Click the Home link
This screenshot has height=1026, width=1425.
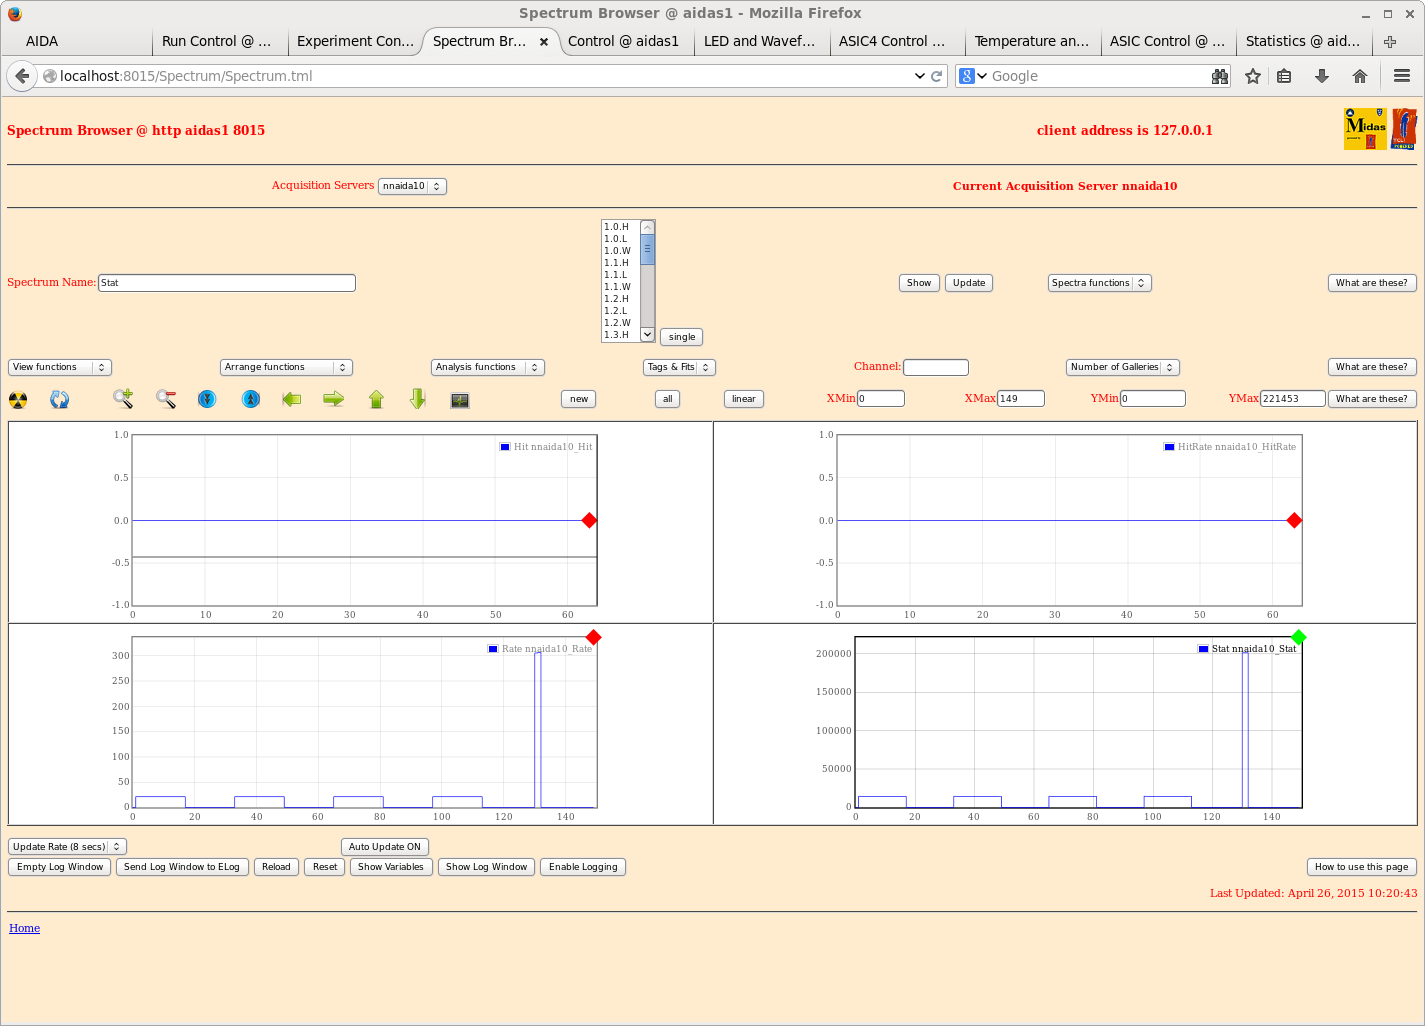24,928
